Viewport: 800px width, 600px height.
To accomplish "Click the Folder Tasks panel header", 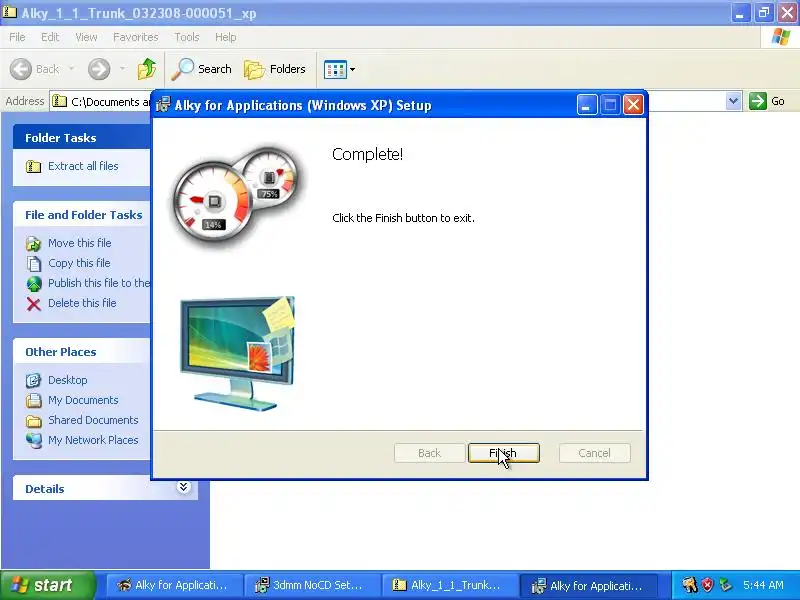I will [82, 137].
